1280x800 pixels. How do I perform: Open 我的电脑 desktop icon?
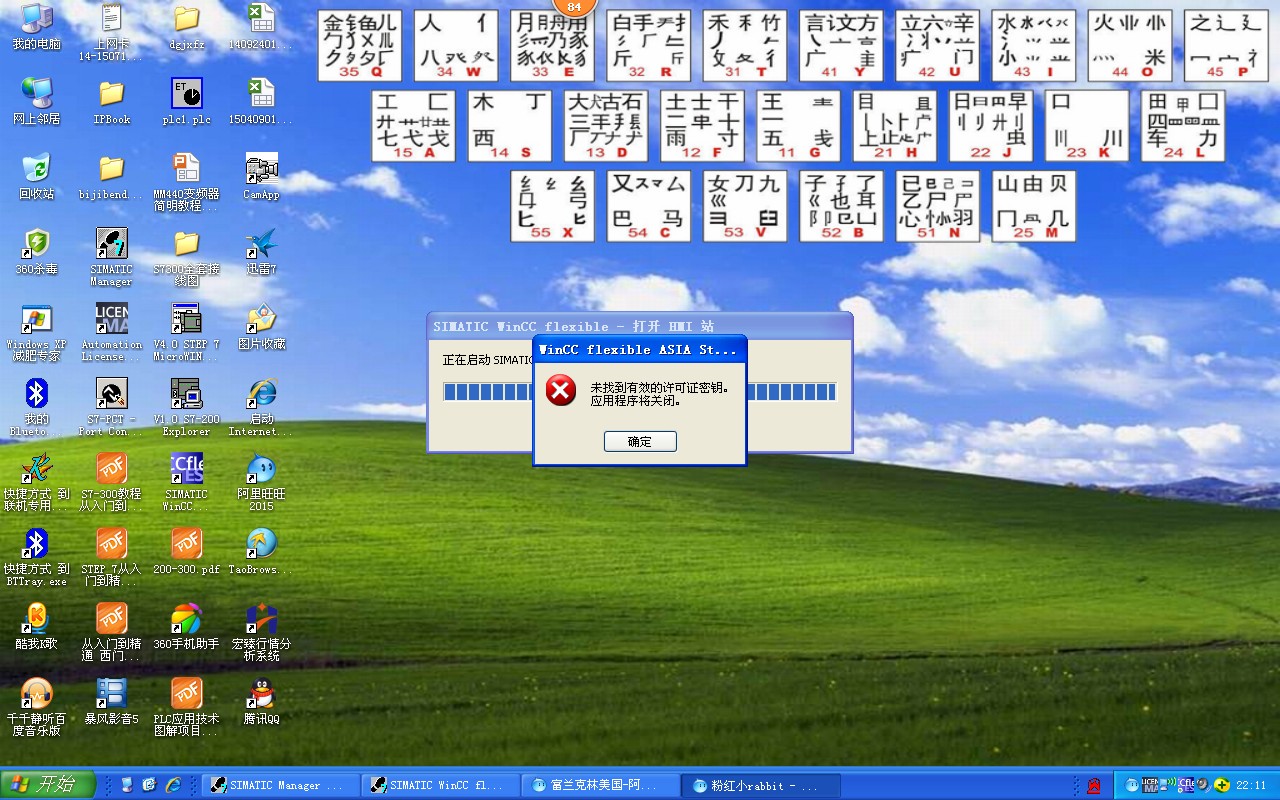37,27
